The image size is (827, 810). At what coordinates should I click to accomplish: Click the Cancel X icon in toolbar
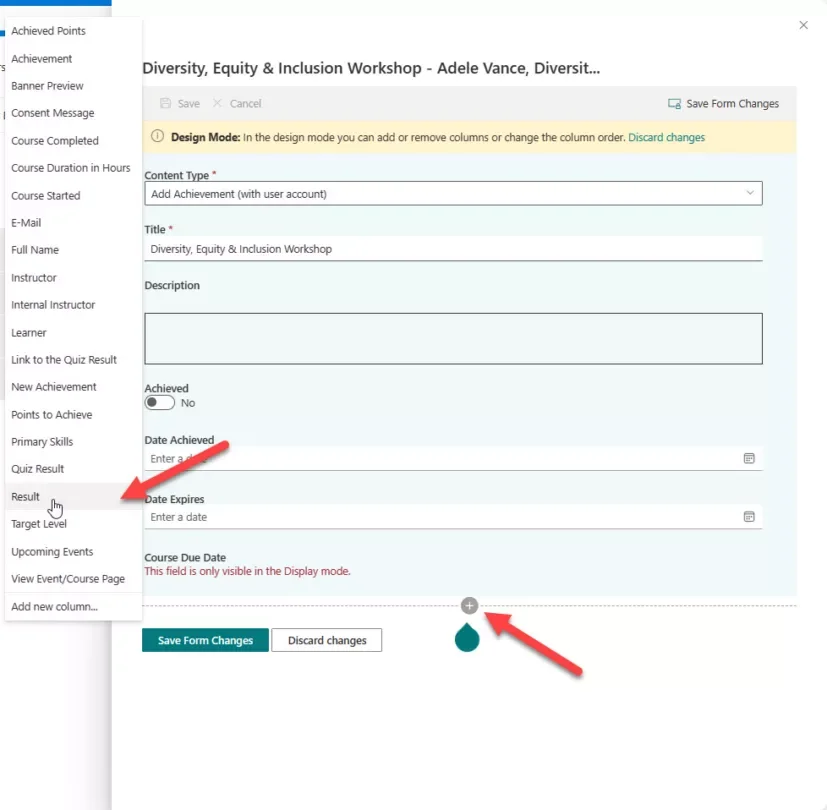[x=218, y=104]
